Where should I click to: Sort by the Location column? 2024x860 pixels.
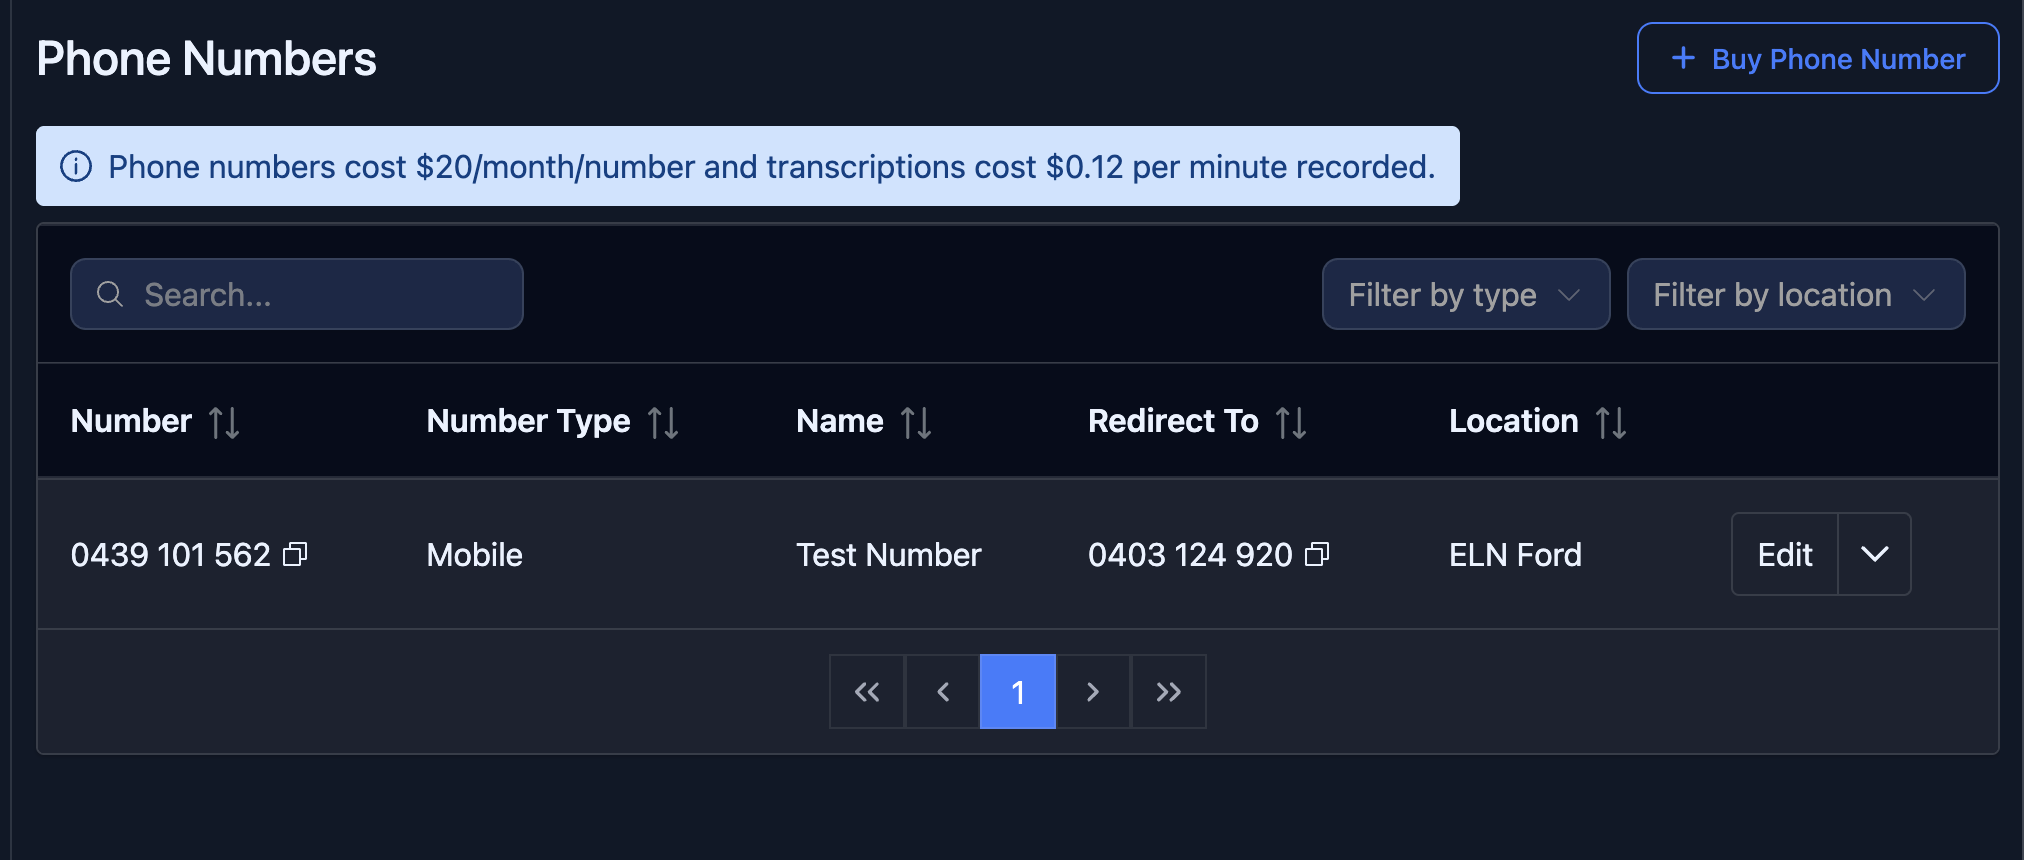pos(1611,422)
